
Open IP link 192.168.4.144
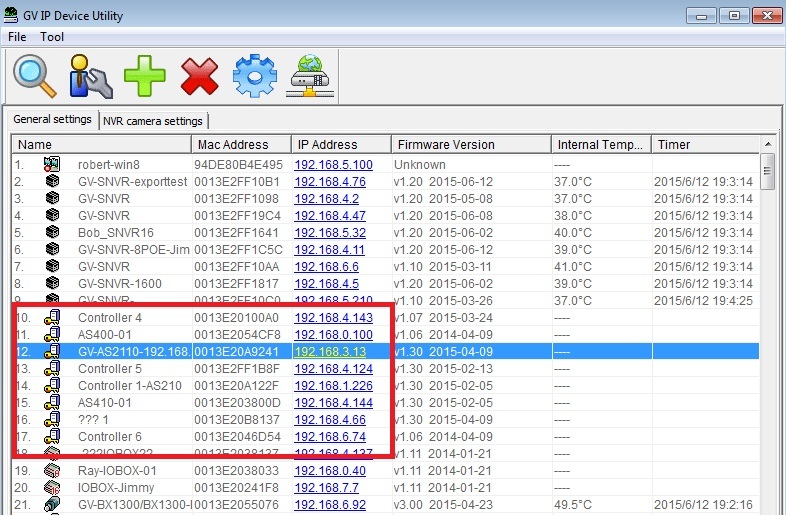pos(333,403)
